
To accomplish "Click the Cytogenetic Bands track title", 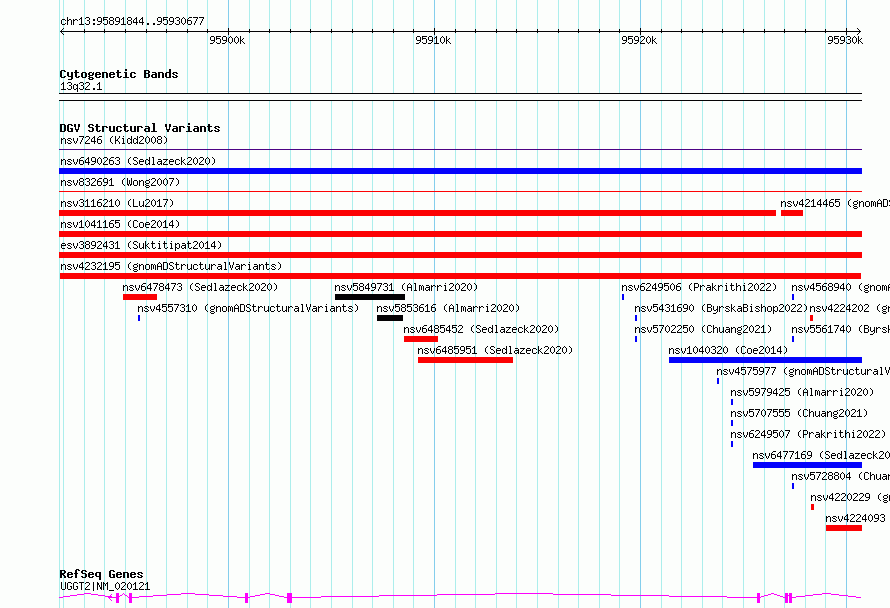I will (119, 74).
